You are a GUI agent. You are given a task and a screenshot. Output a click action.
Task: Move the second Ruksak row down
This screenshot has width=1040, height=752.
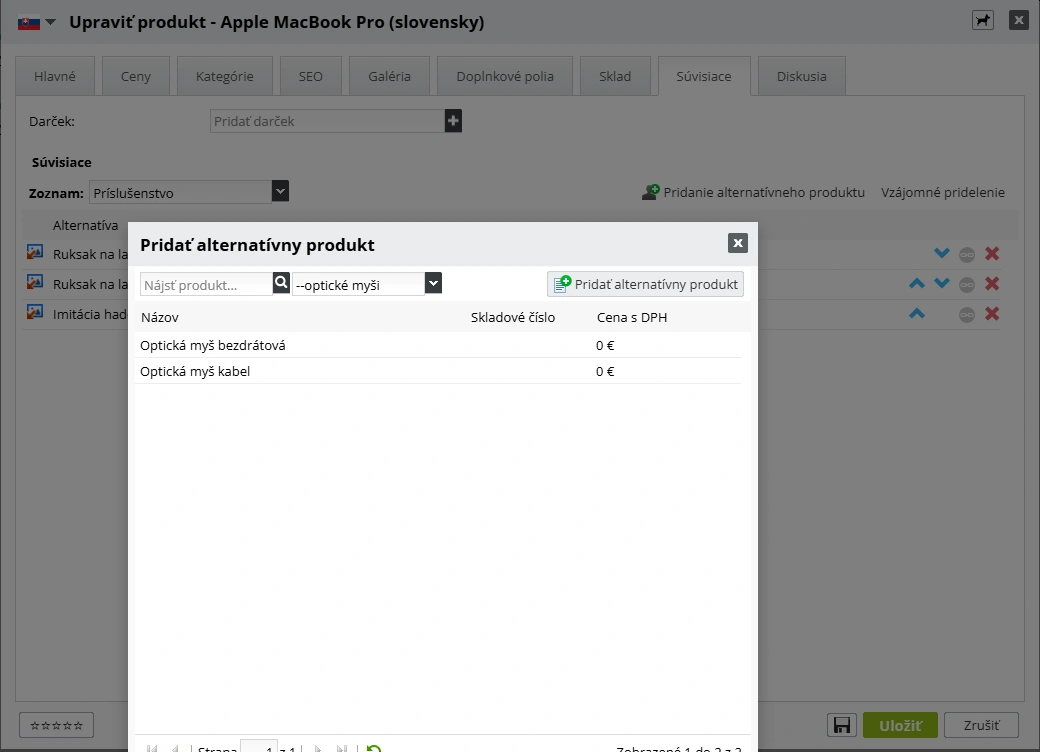(941, 284)
